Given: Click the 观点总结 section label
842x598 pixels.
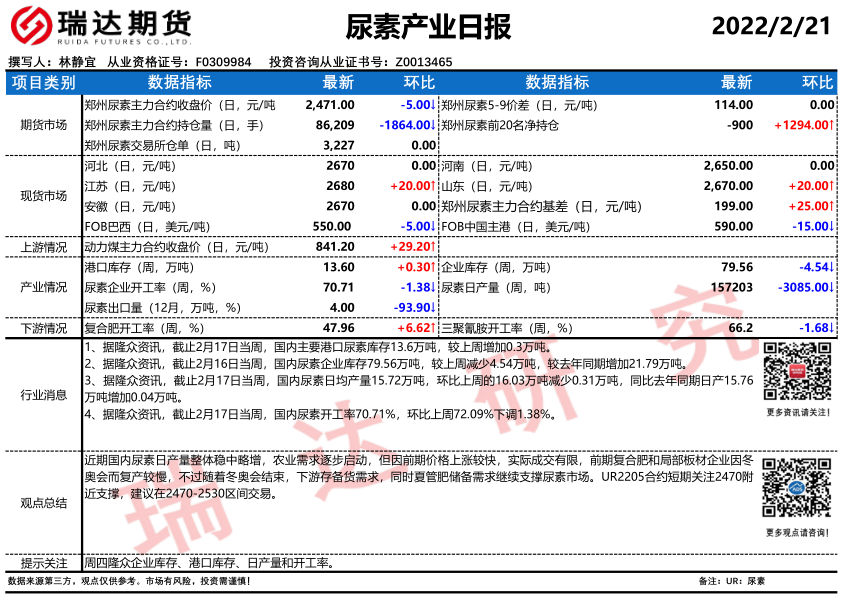Looking at the screenshot, I should click(x=43, y=503).
